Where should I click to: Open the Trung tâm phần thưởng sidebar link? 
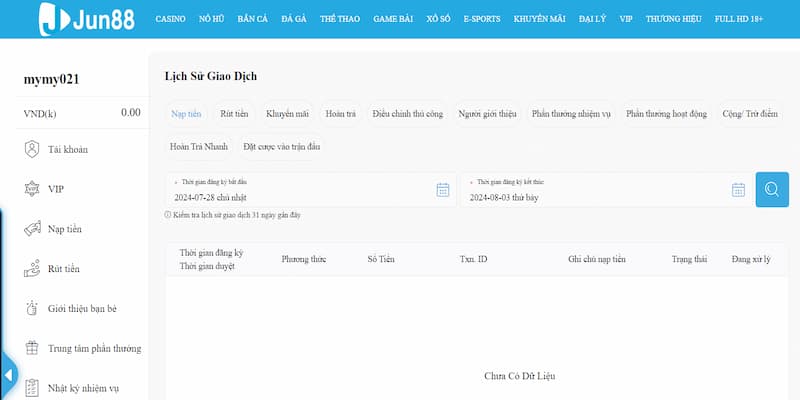(x=94, y=348)
